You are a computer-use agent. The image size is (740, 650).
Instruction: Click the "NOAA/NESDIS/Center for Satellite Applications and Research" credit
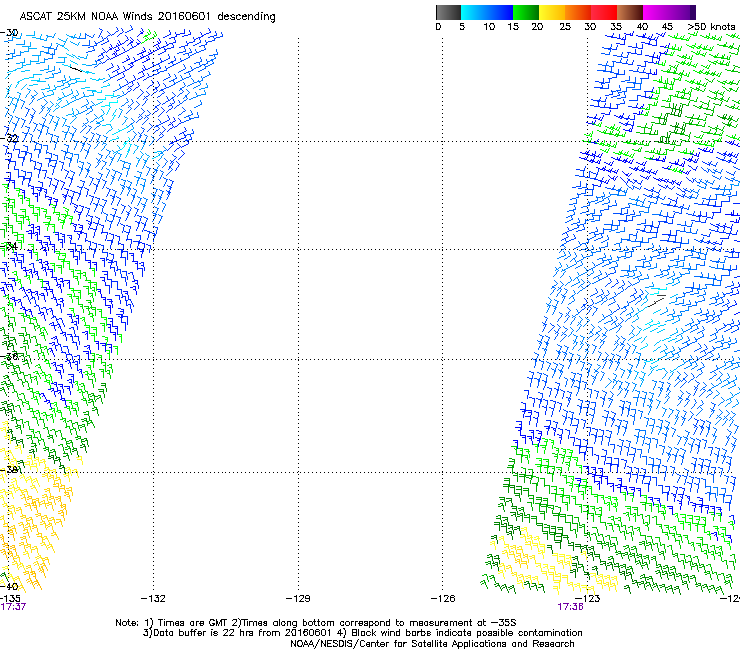pos(432,644)
